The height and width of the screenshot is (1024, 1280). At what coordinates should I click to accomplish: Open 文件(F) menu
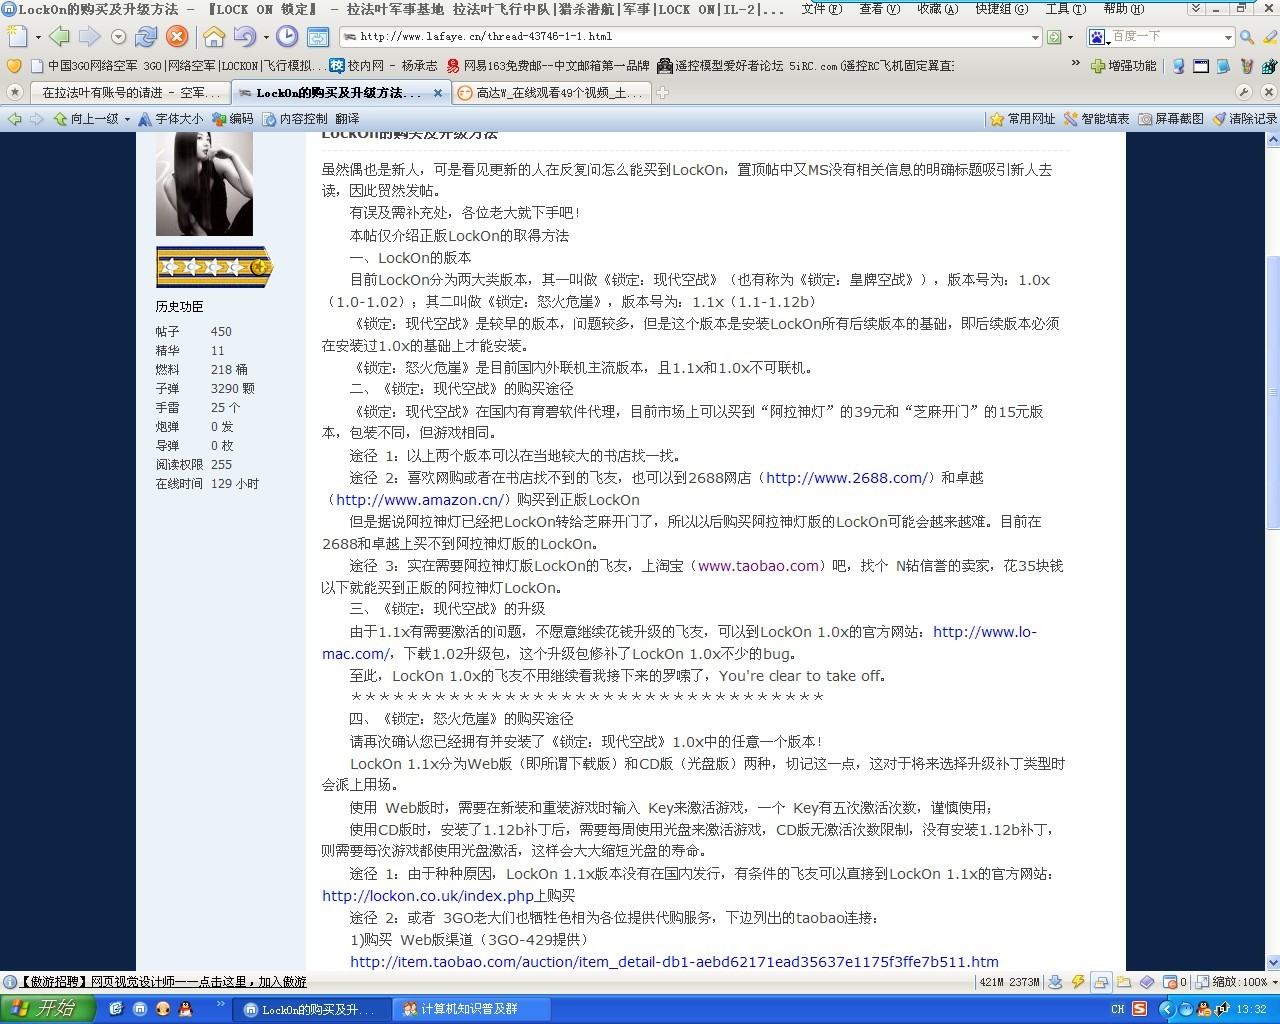pos(821,9)
